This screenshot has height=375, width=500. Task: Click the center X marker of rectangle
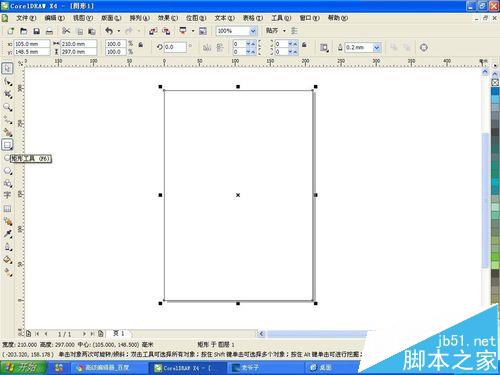[238, 195]
